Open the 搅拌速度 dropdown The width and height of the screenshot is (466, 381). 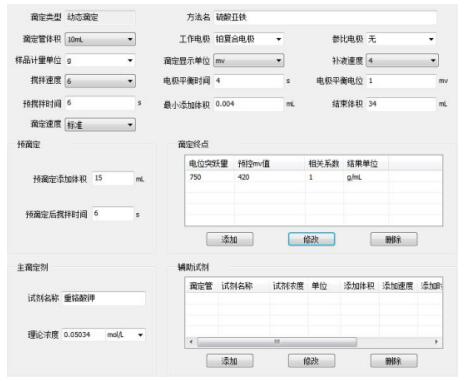(x=100, y=81)
